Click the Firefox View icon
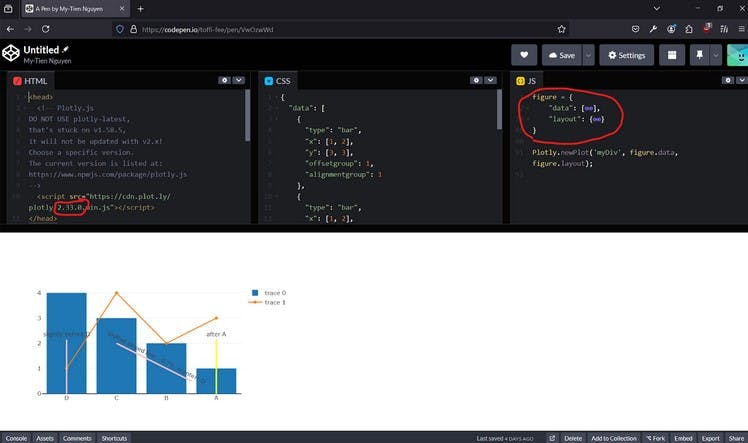This screenshot has width=748, height=443. (x=8, y=9)
